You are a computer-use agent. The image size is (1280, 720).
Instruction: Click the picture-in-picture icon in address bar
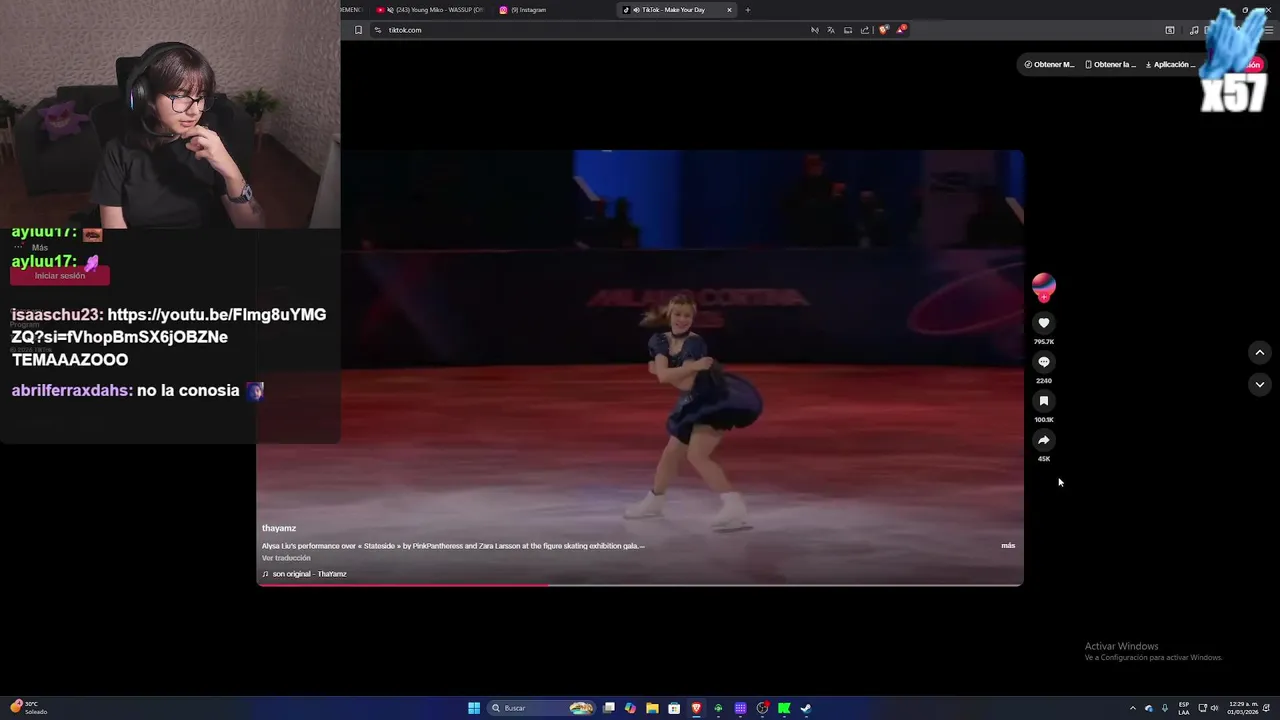click(x=848, y=30)
